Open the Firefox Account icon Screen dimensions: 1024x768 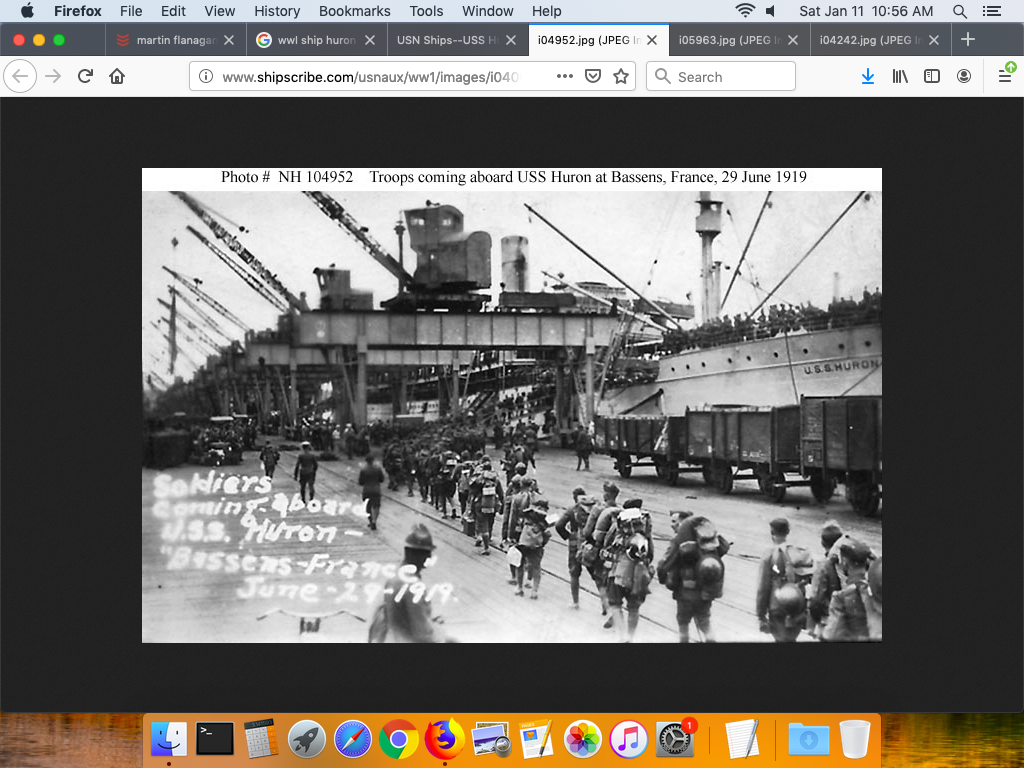[963, 76]
